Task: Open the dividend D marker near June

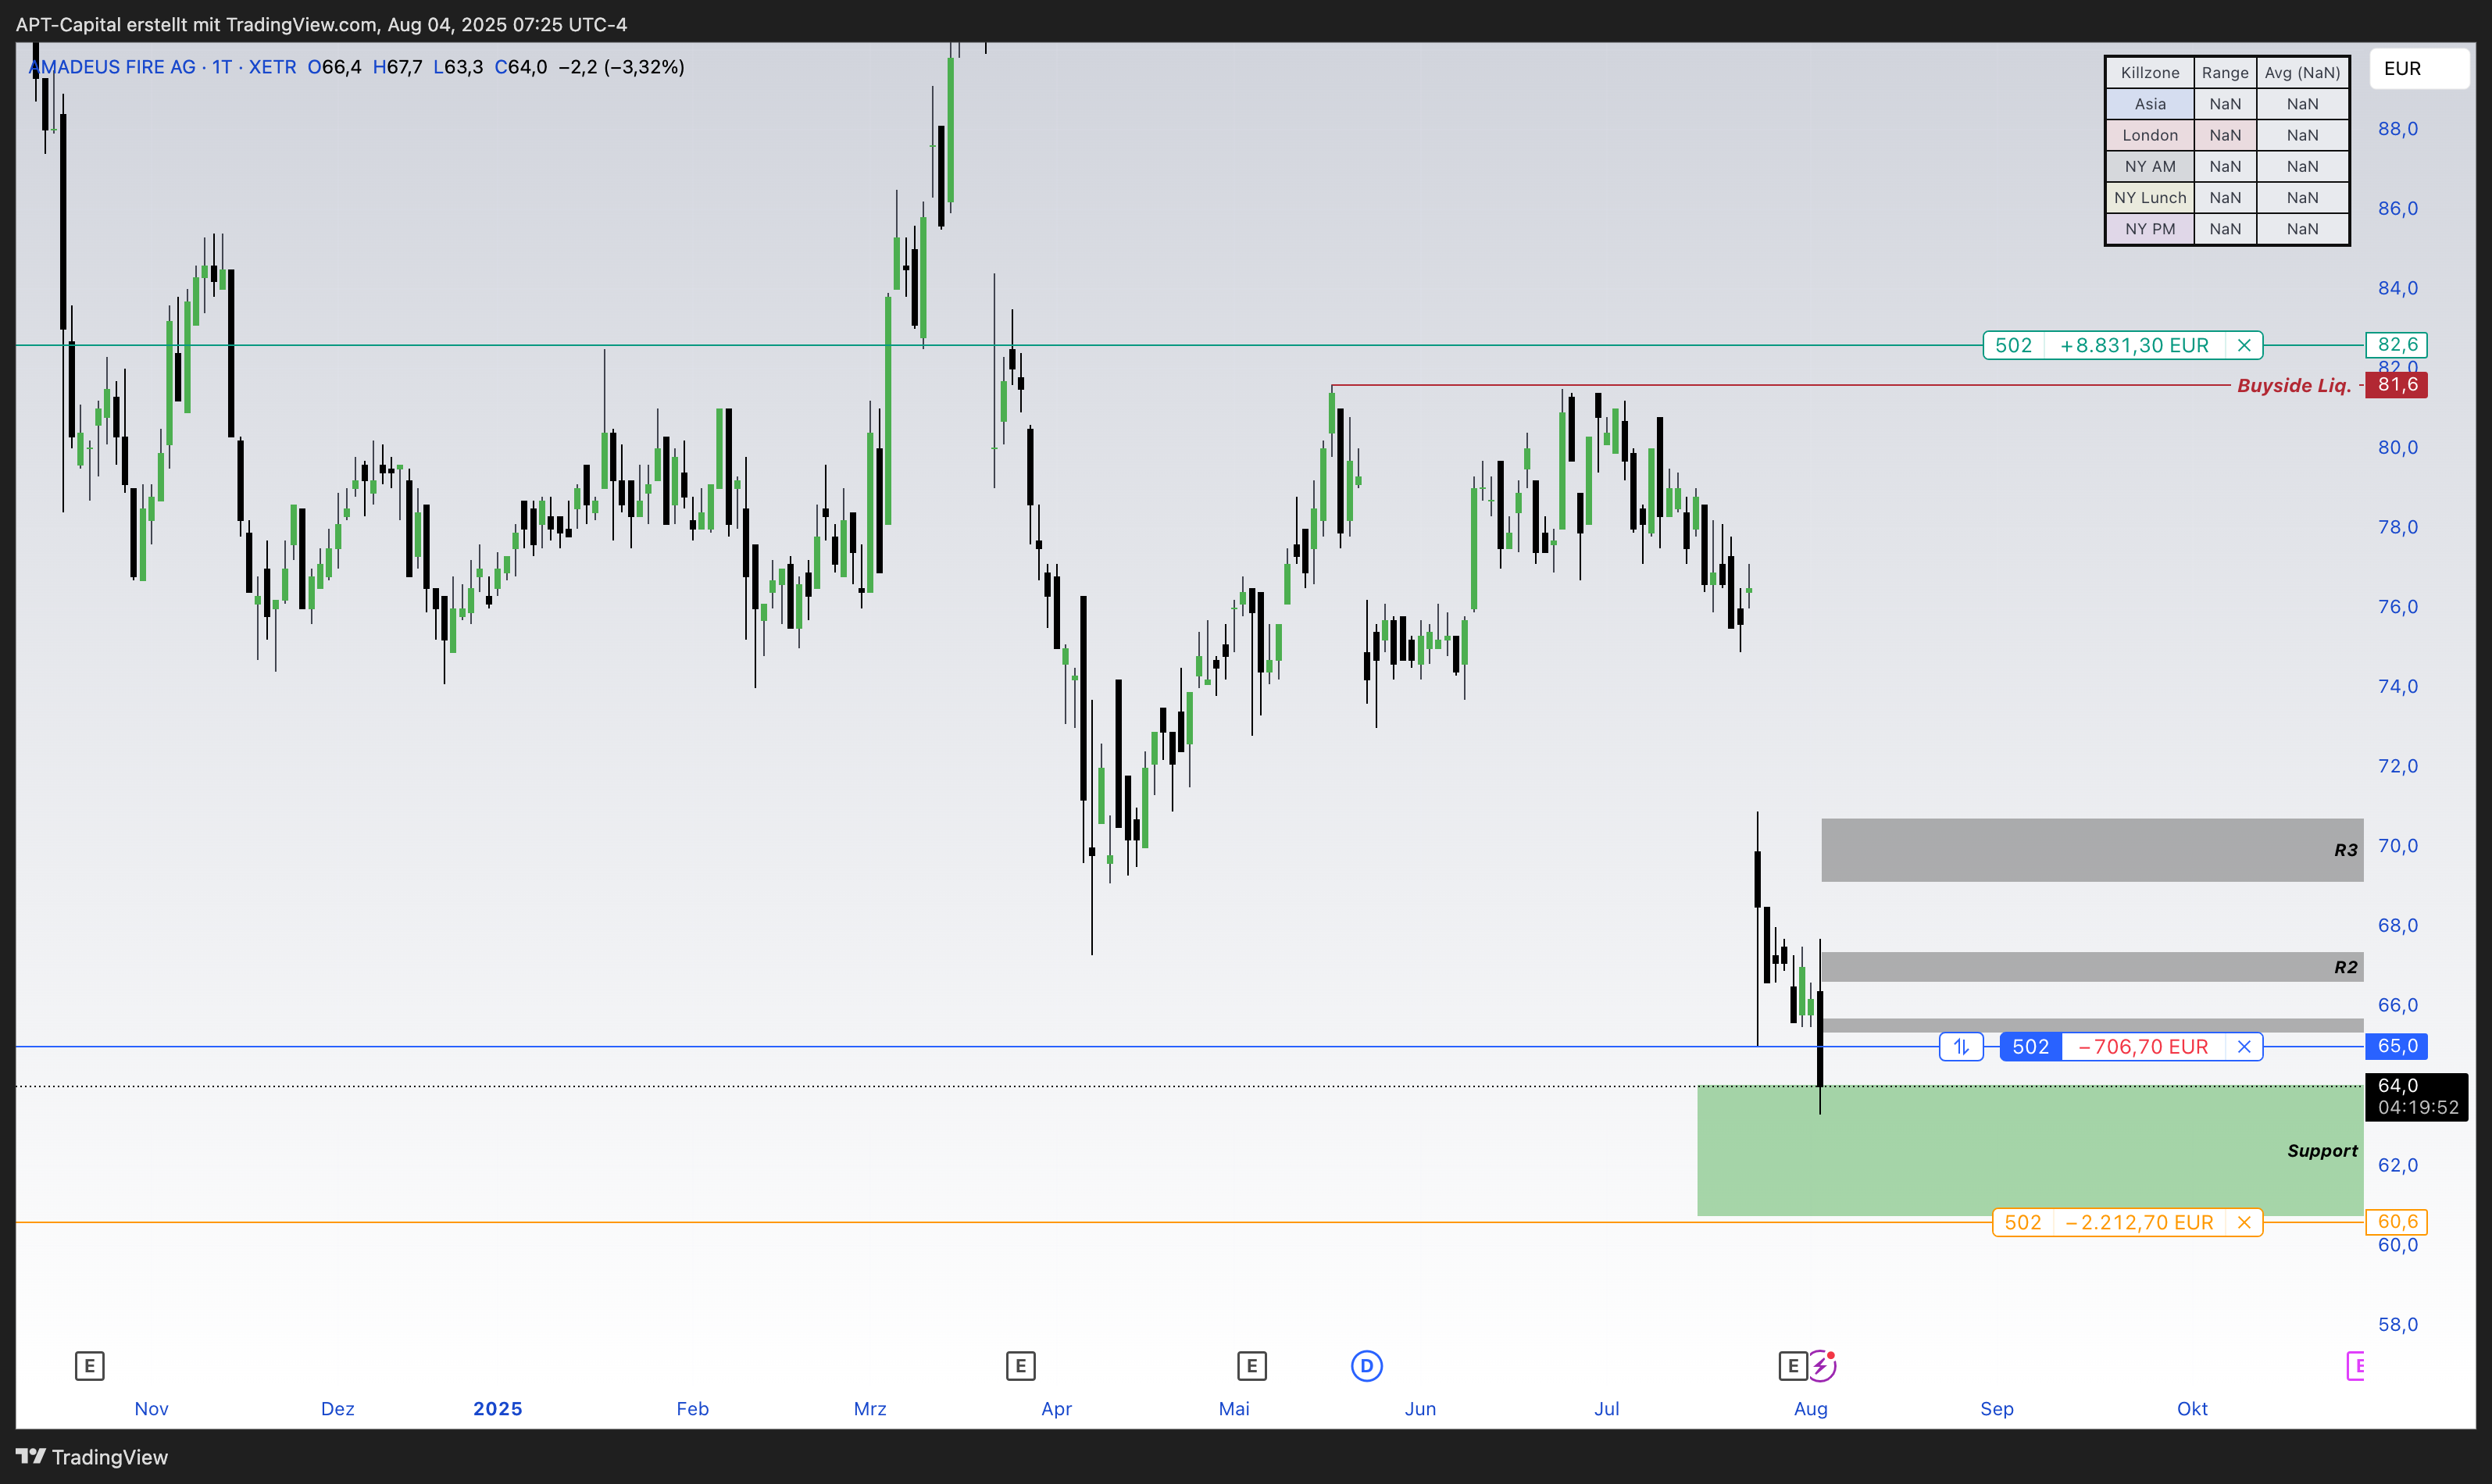Action: coord(1366,1365)
